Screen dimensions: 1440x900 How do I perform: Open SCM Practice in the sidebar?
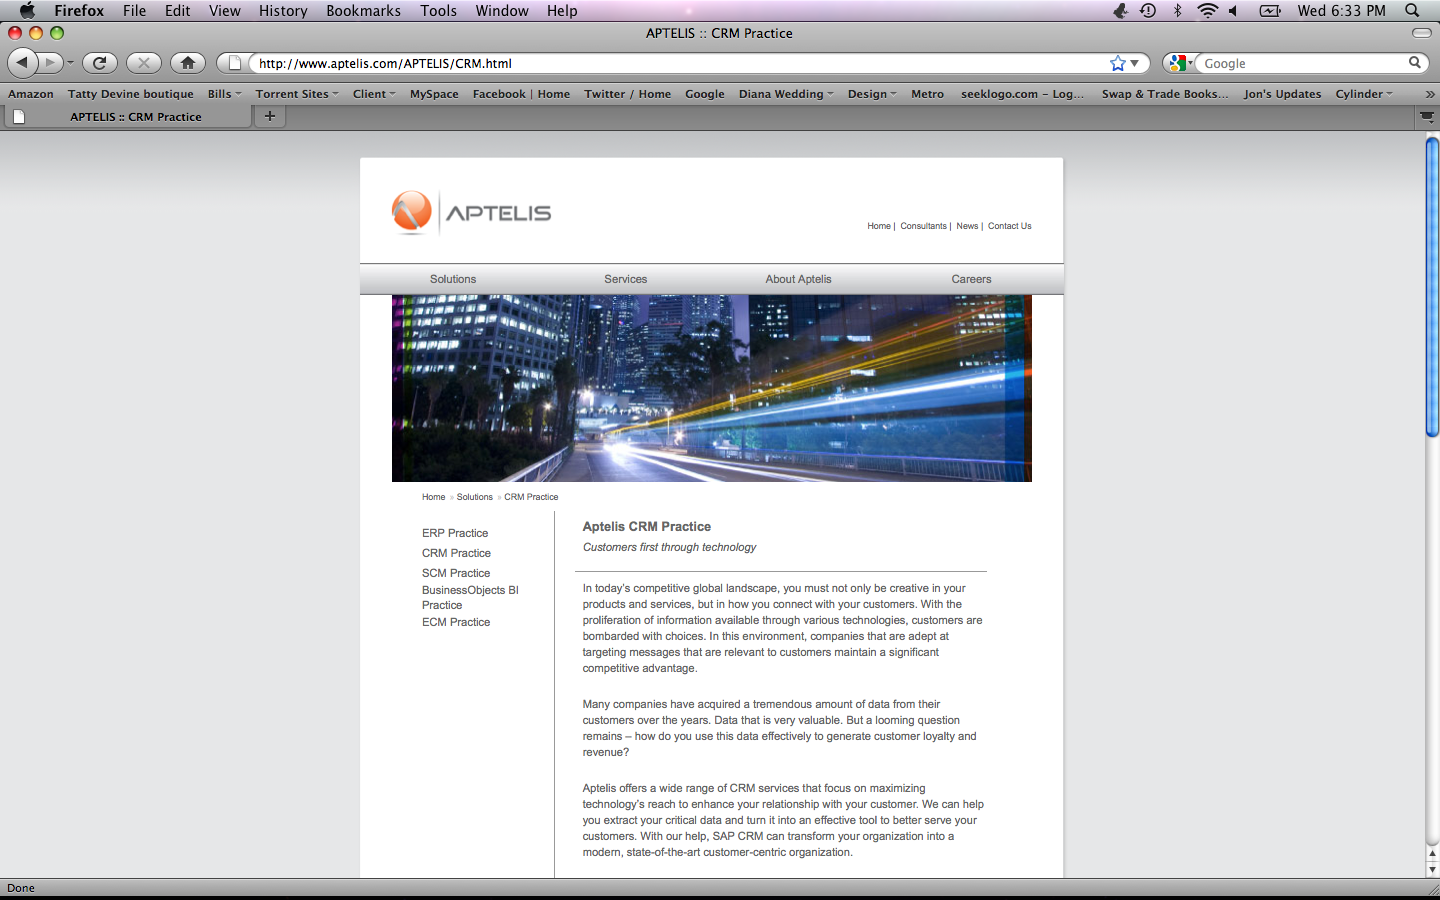456,573
